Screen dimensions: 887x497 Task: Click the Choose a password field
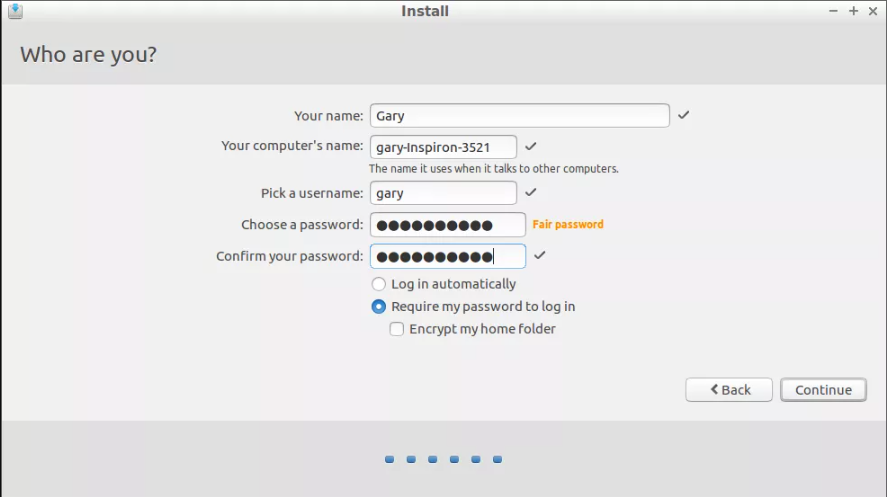pos(447,225)
